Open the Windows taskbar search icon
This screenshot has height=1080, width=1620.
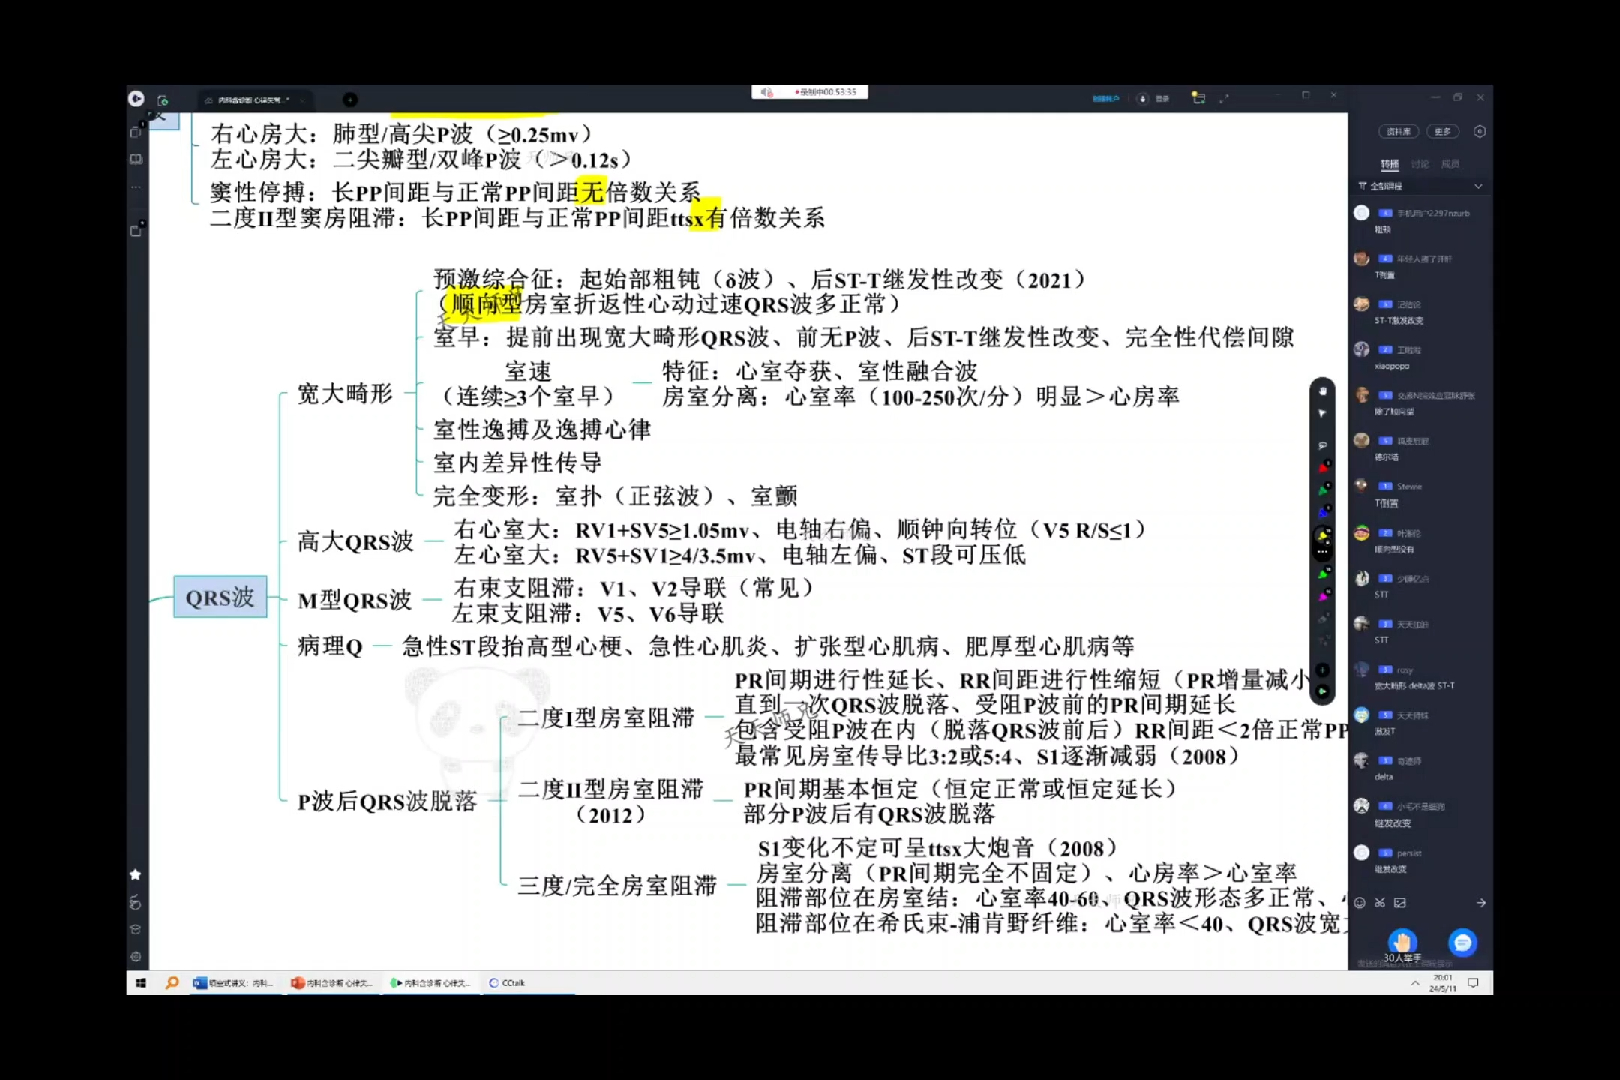tap(172, 983)
